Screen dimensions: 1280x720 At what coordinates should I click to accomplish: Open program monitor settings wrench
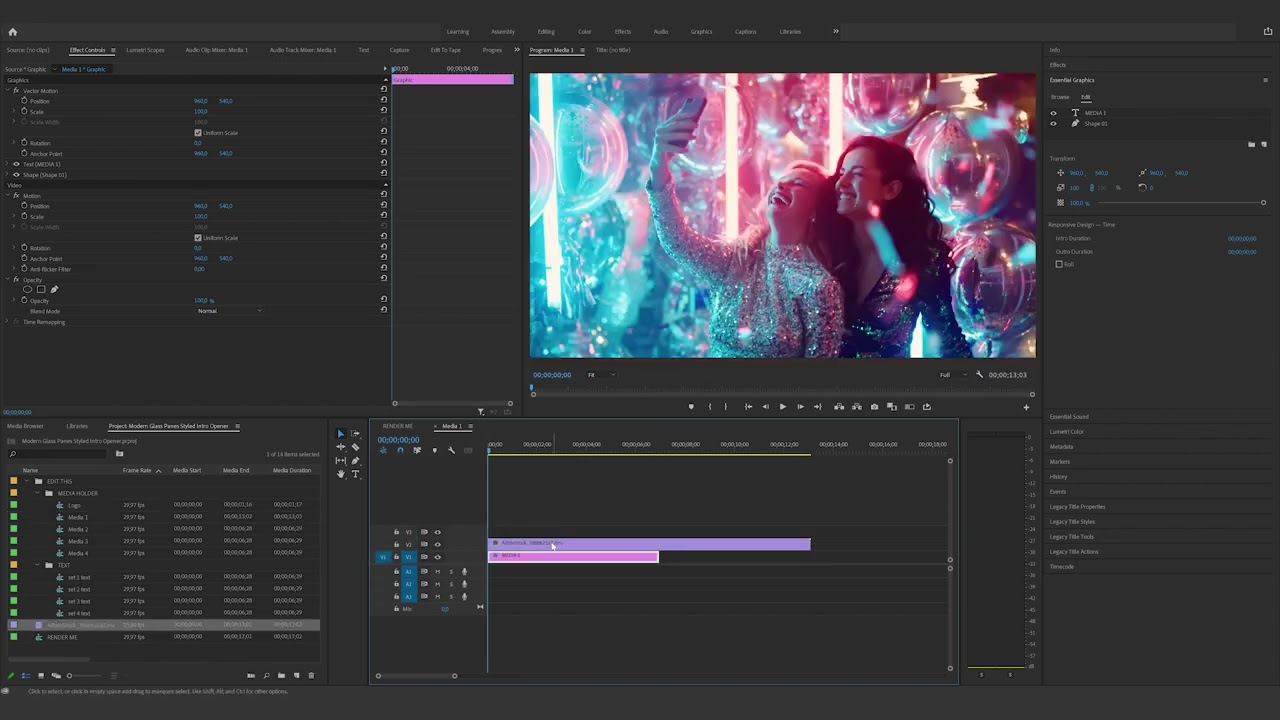coord(979,375)
